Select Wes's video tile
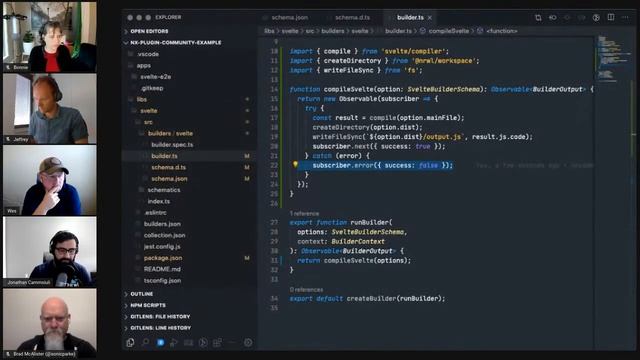Image resolution: width=640 pixels, height=360 pixels. click(x=50, y=180)
